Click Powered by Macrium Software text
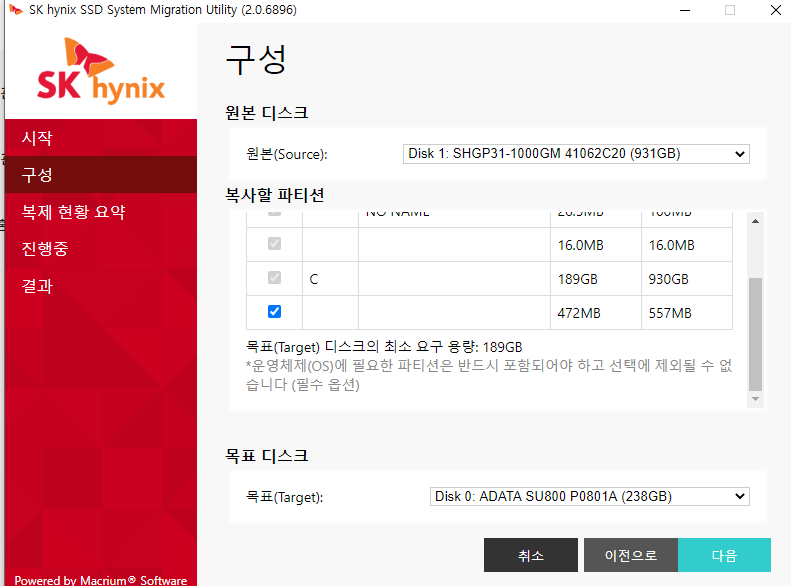Viewport: 791px width, 586px height. (101, 580)
